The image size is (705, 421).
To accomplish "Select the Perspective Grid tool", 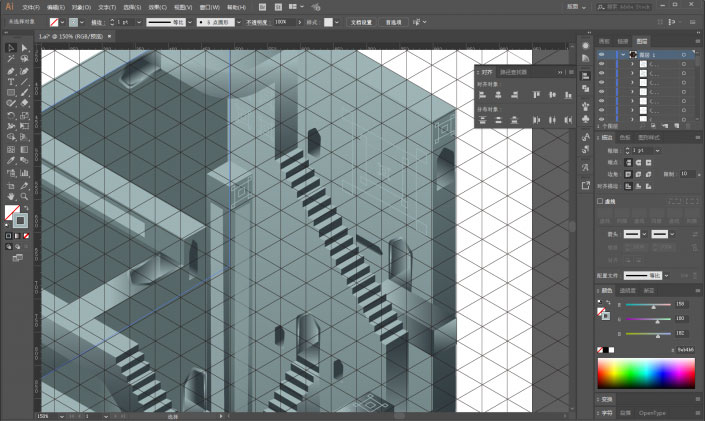I will [24, 137].
